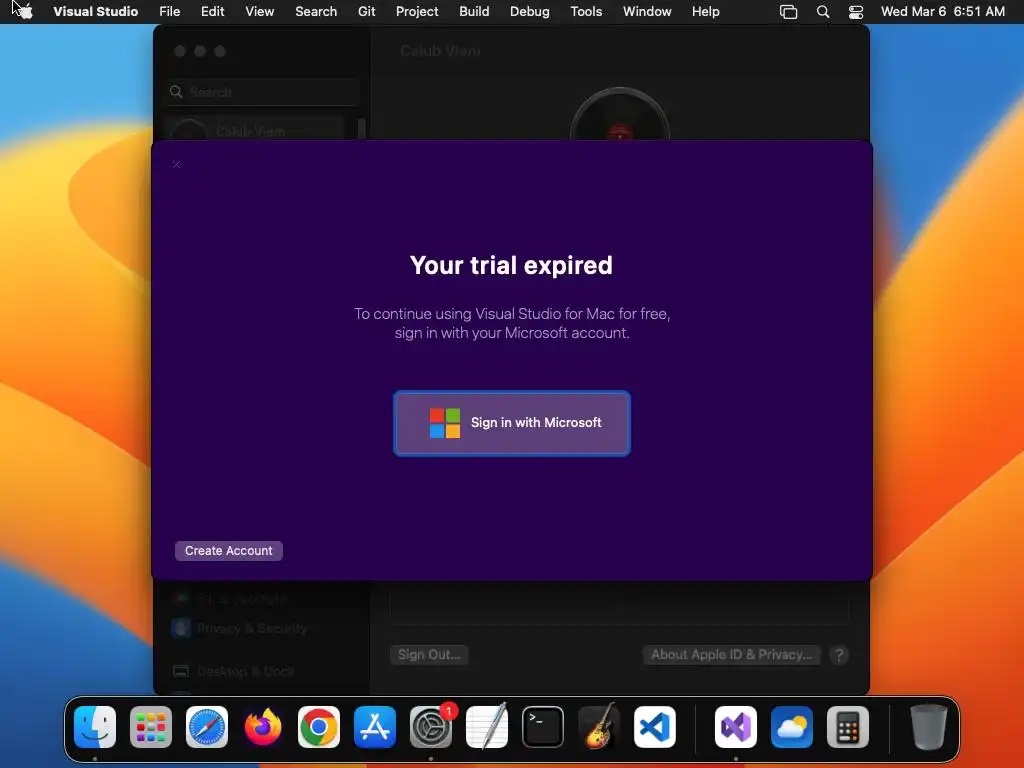This screenshot has width=1024, height=768.
Task: Open Calculator from the Dock
Action: [x=848, y=727]
